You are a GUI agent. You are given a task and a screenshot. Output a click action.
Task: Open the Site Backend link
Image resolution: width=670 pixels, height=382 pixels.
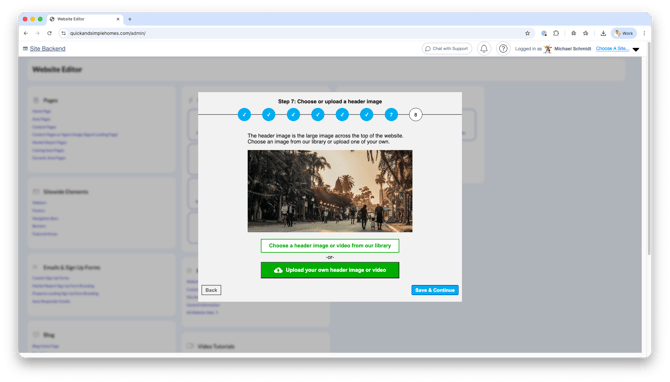click(47, 49)
